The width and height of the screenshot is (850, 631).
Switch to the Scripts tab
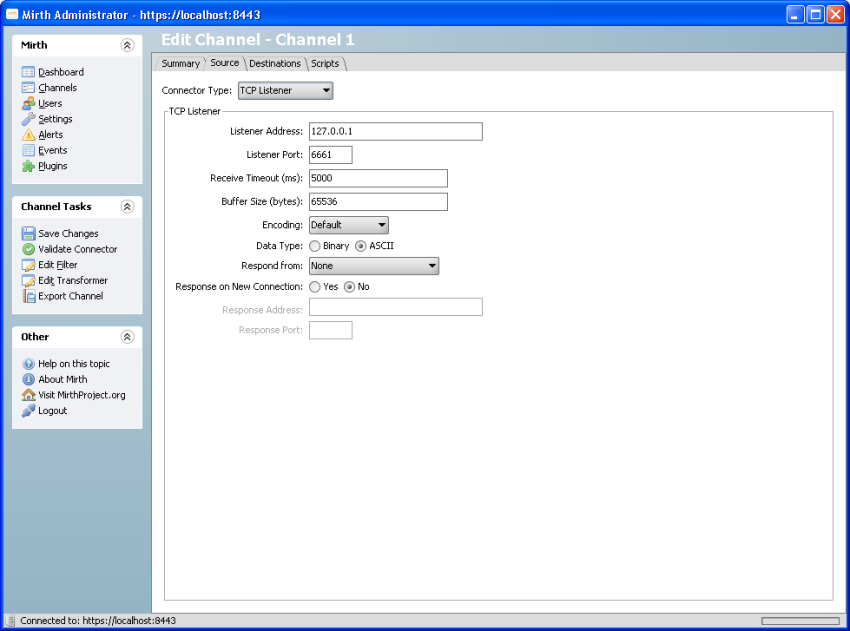tap(325, 63)
